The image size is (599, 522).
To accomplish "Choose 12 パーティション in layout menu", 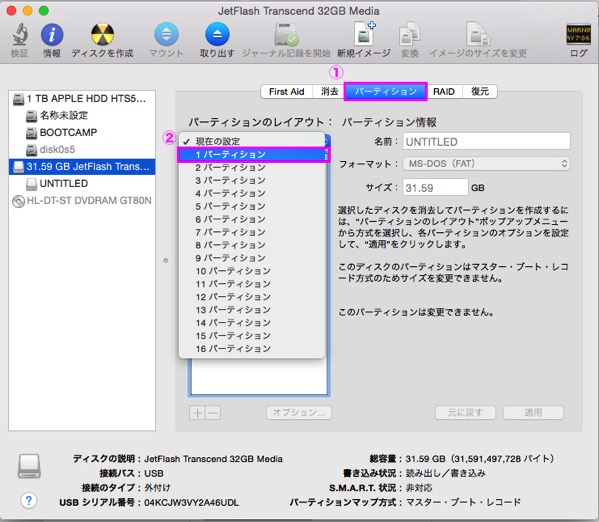I will pos(252,297).
